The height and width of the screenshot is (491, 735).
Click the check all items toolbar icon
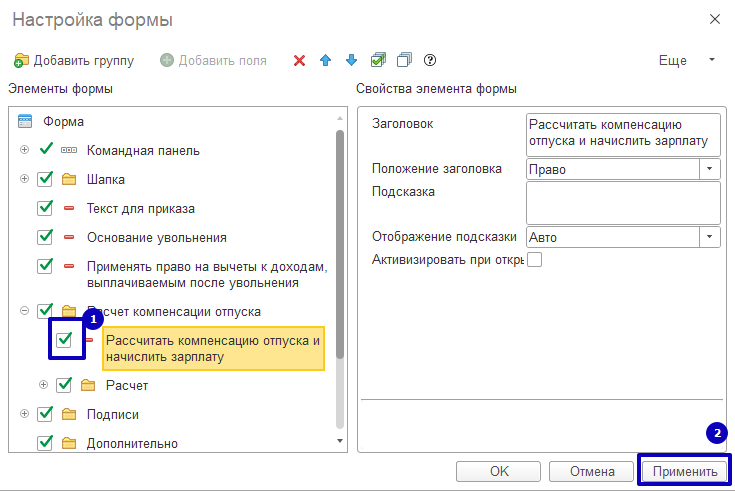(x=378, y=60)
